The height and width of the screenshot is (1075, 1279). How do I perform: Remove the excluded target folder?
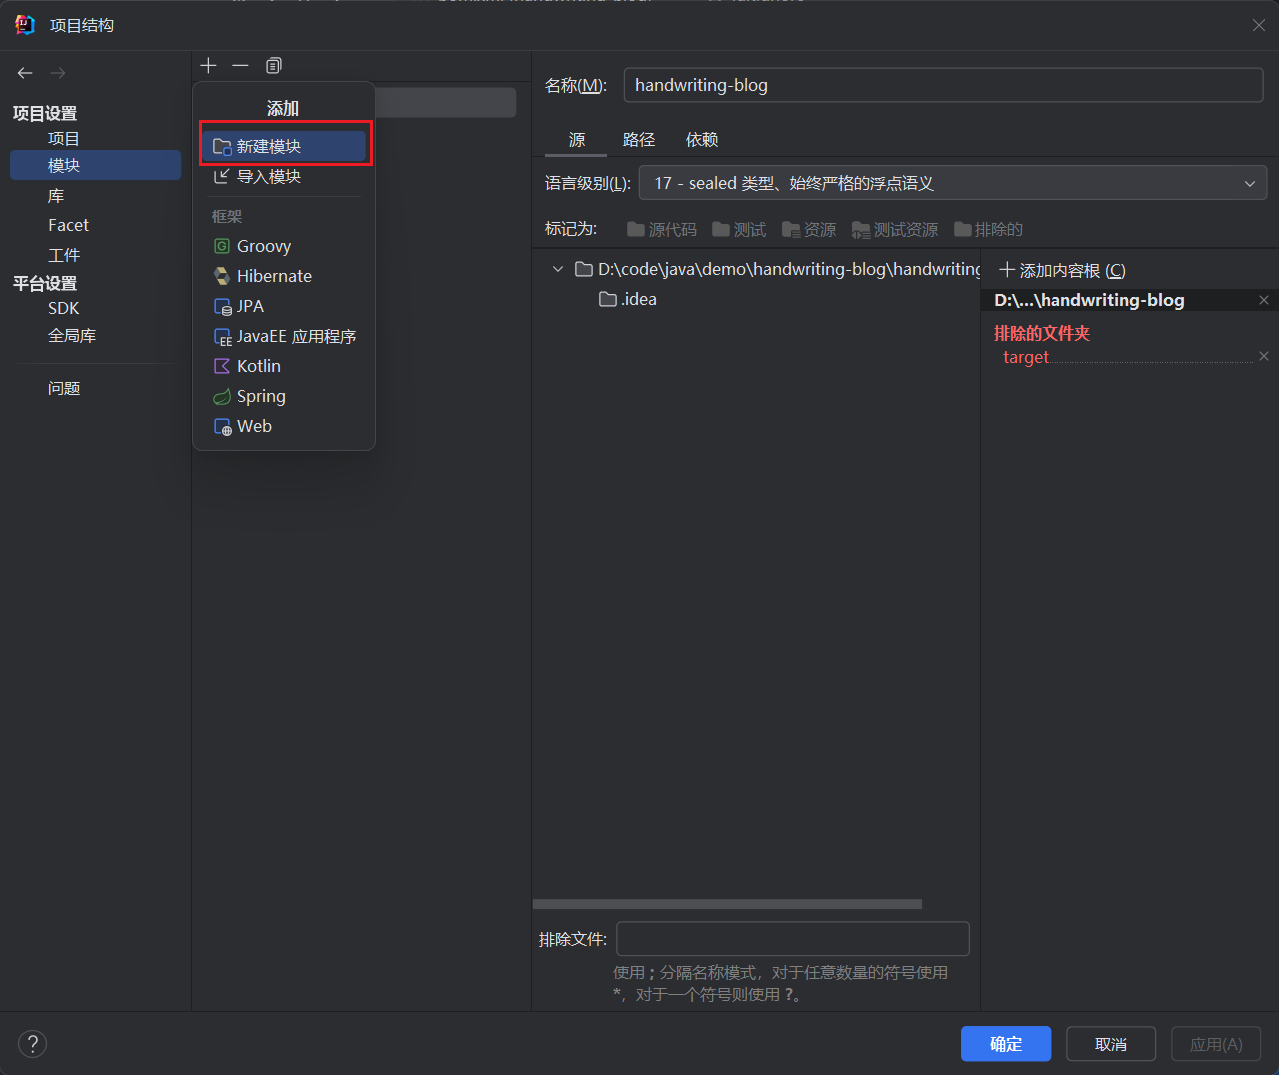click(1264, 356)
